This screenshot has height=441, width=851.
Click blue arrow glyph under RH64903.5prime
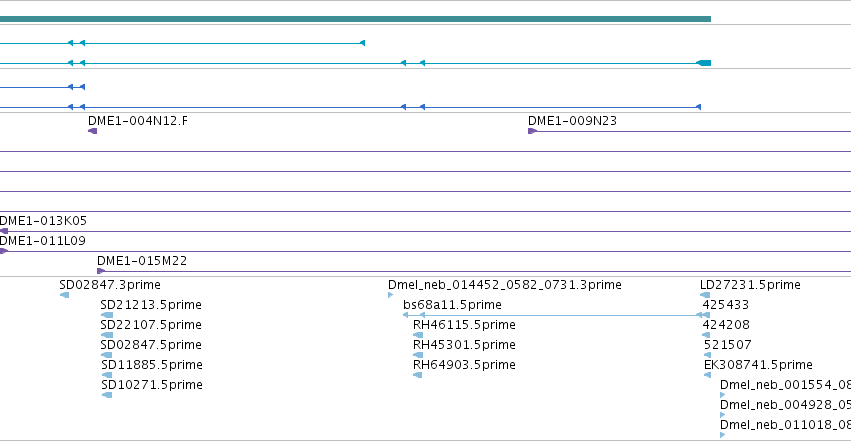click(418, 375)
